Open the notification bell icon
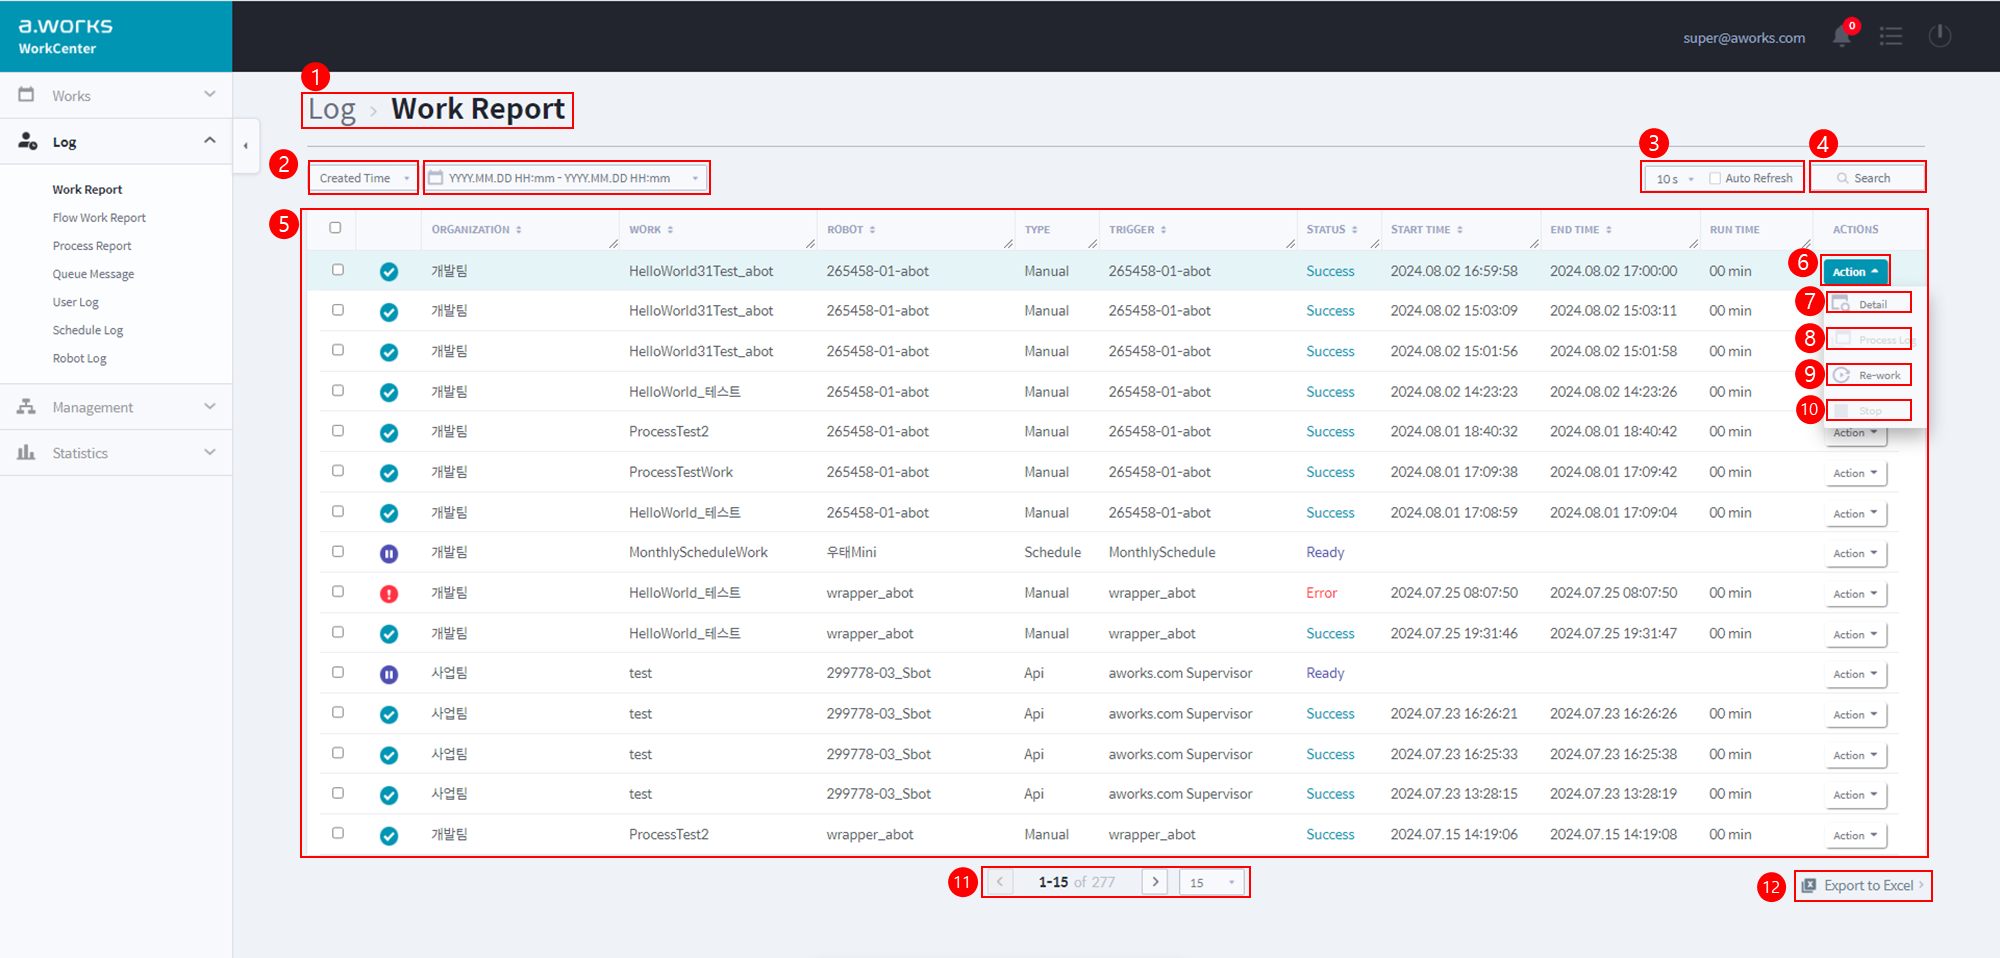The image size is (2000, 958). (x=1841, y=37)
